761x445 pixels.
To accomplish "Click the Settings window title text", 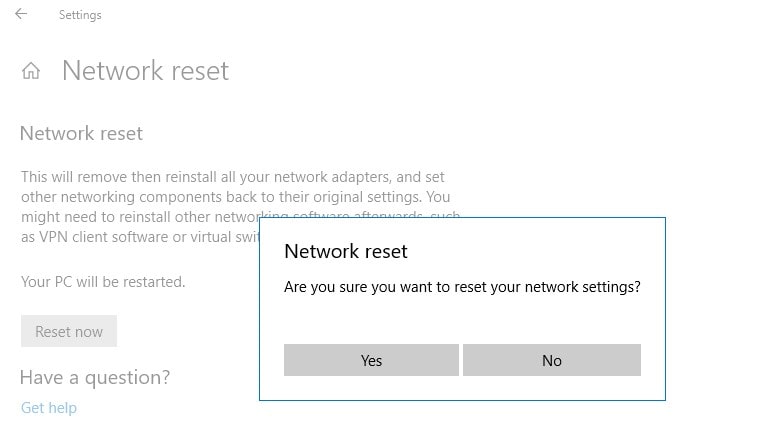I will (80, 15).
